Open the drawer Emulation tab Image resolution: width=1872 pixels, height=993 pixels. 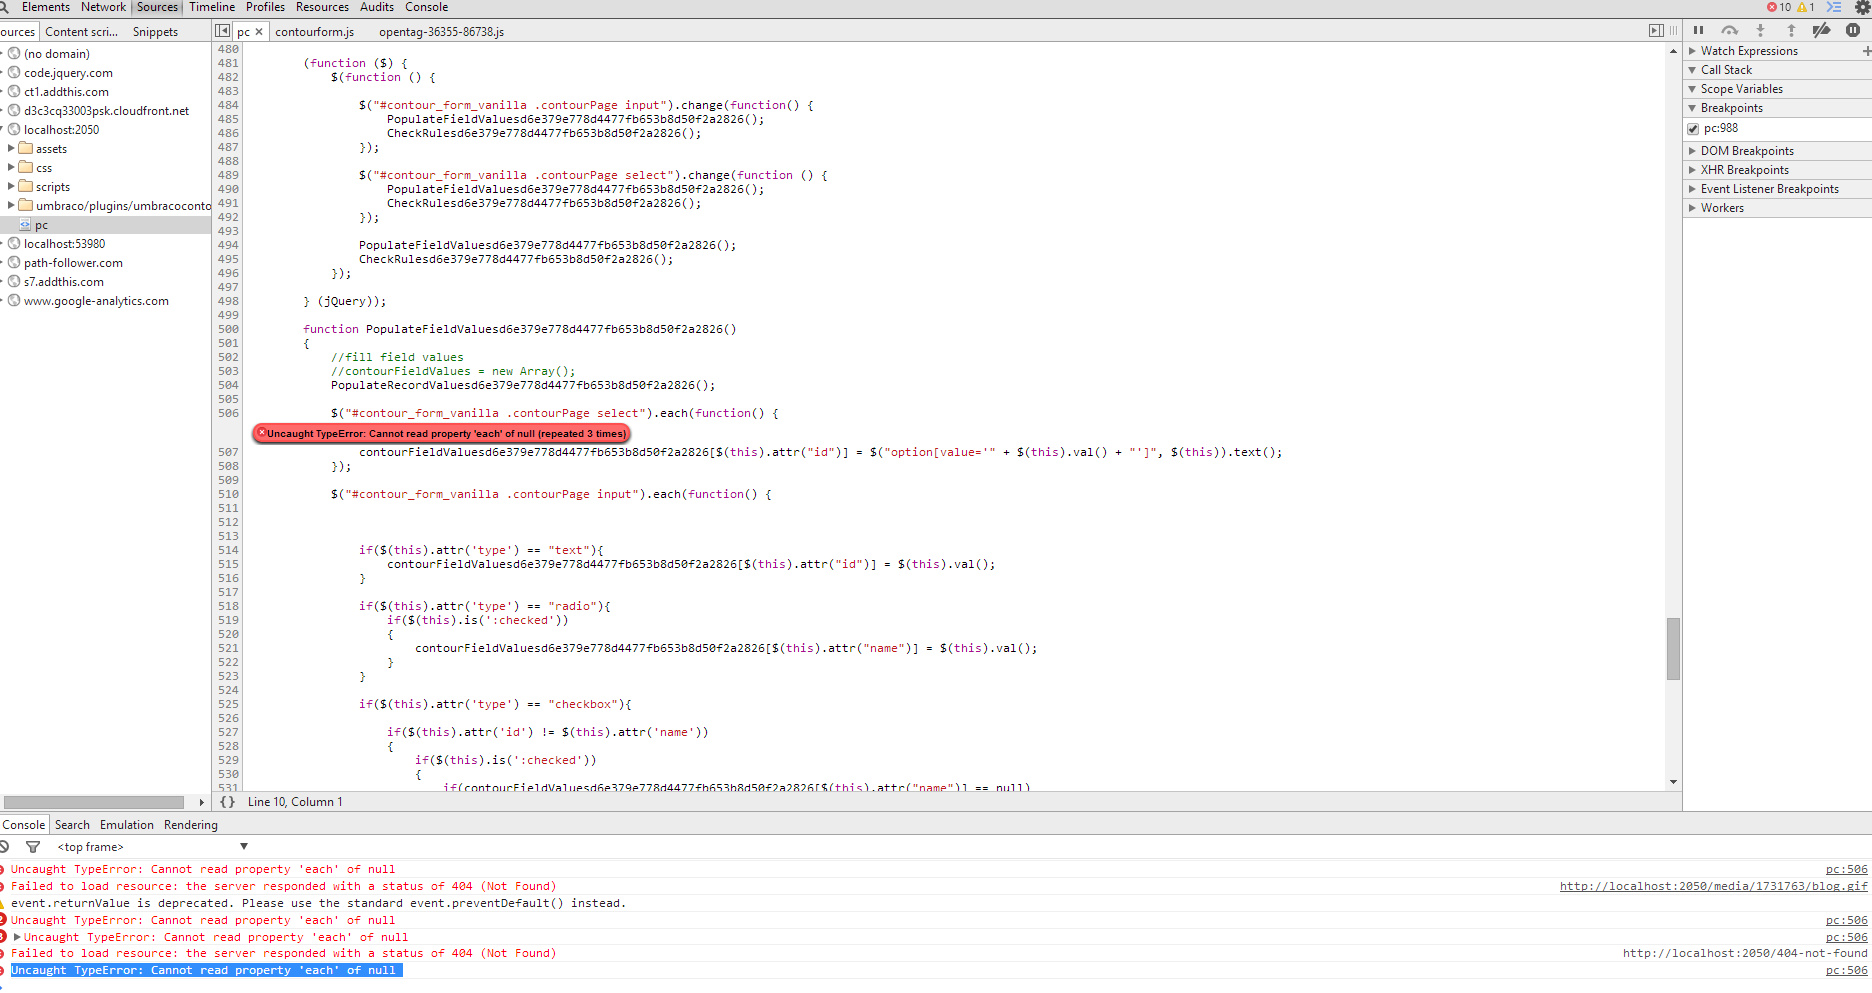coord(127,825)
